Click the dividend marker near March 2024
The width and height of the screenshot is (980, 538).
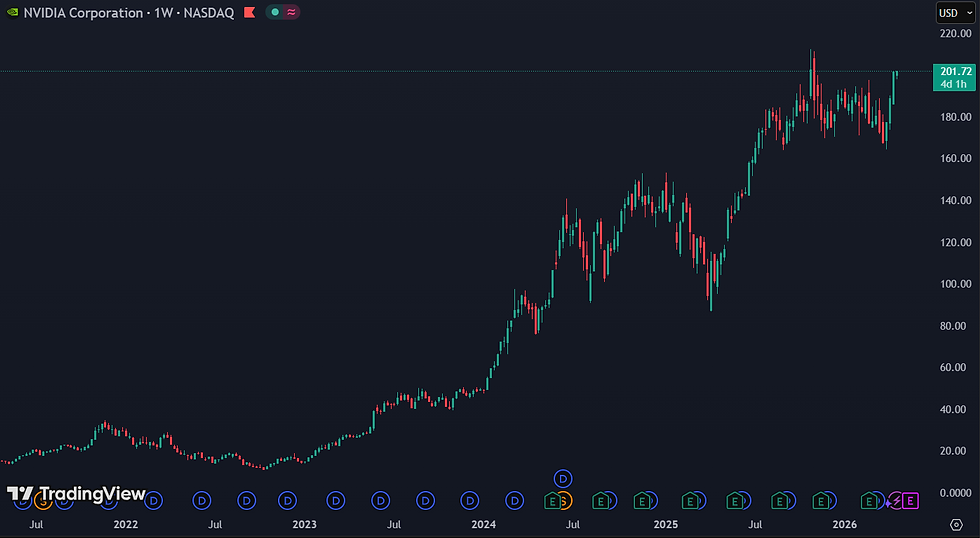point(514,501)
